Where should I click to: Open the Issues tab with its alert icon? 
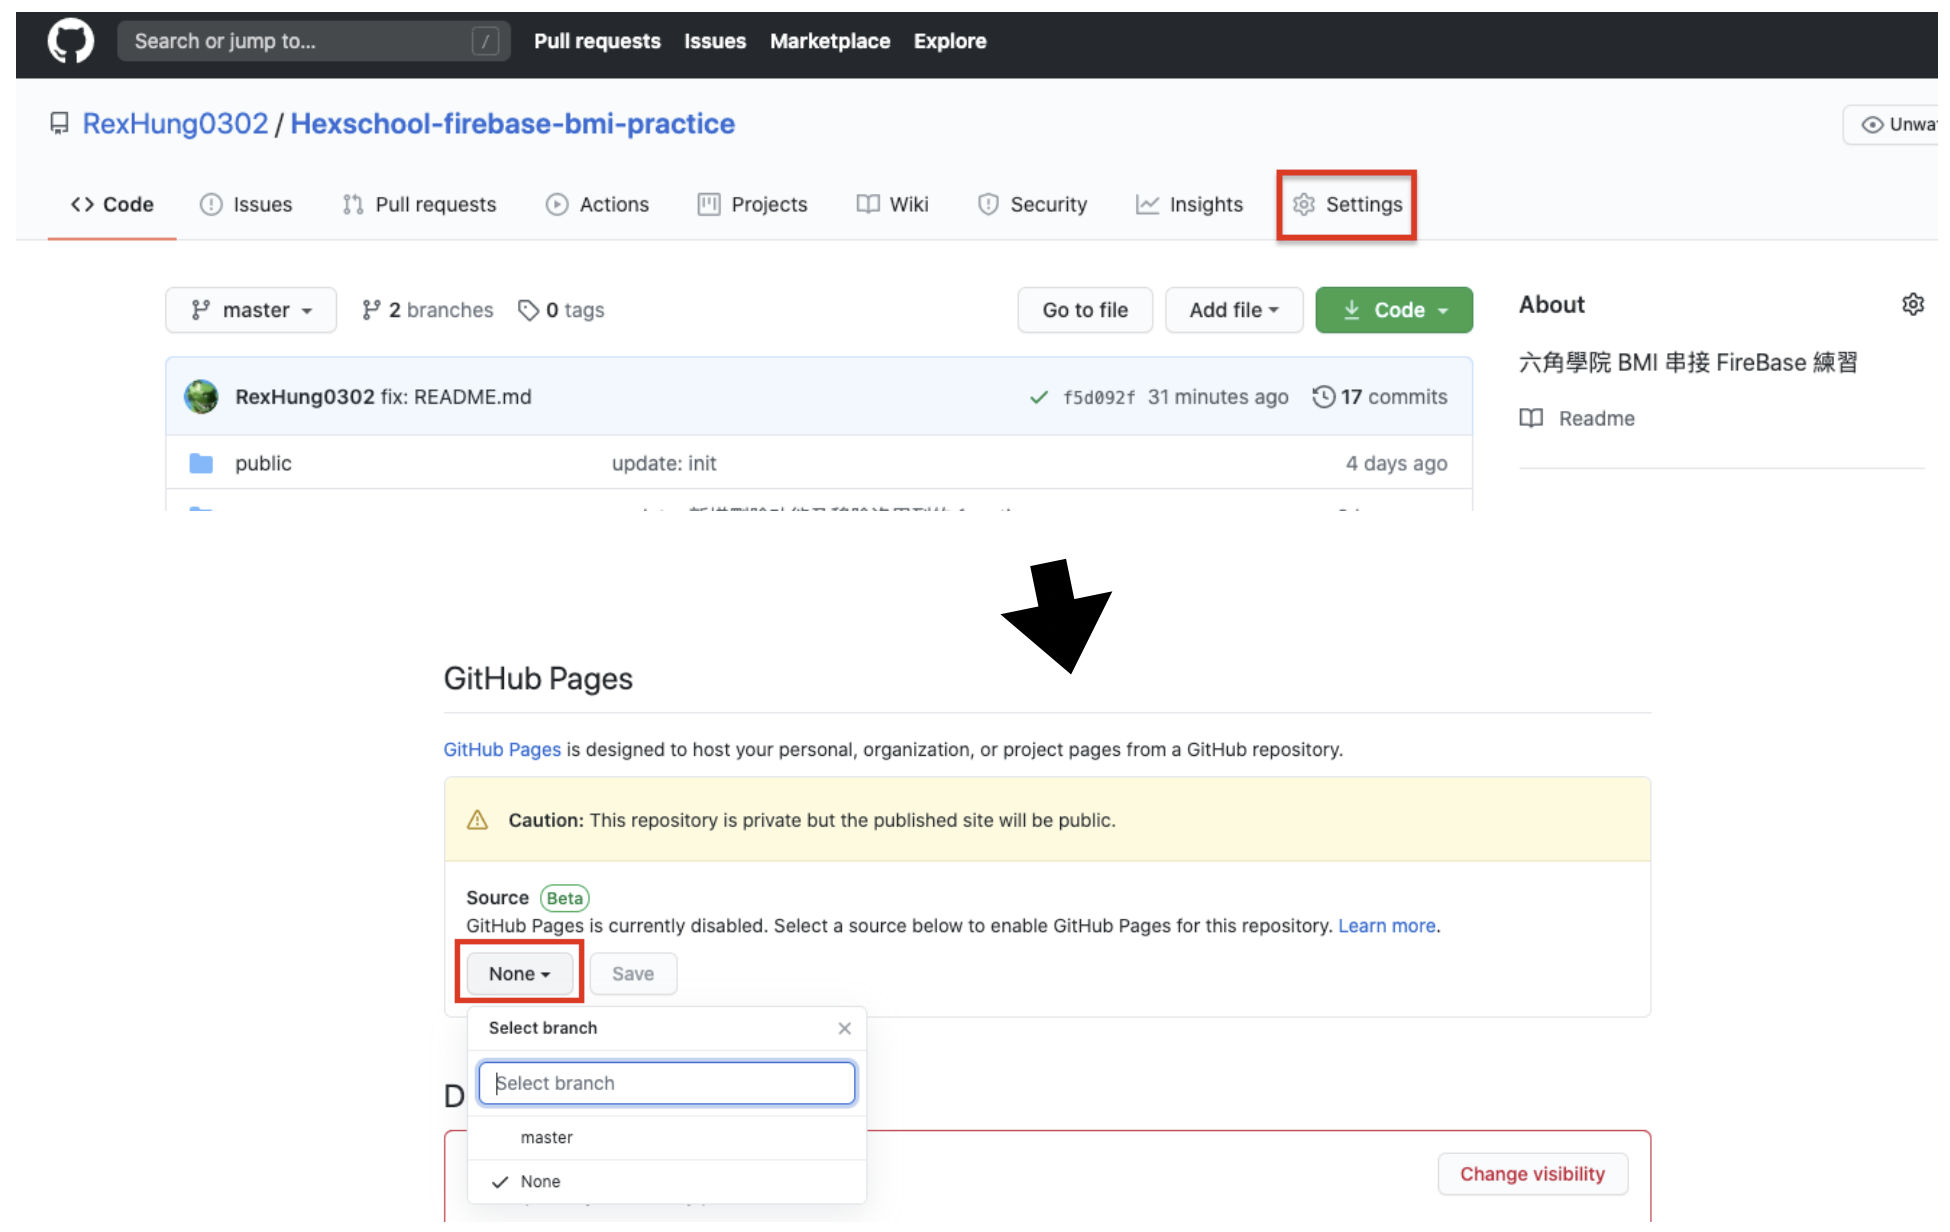point(211,204)
